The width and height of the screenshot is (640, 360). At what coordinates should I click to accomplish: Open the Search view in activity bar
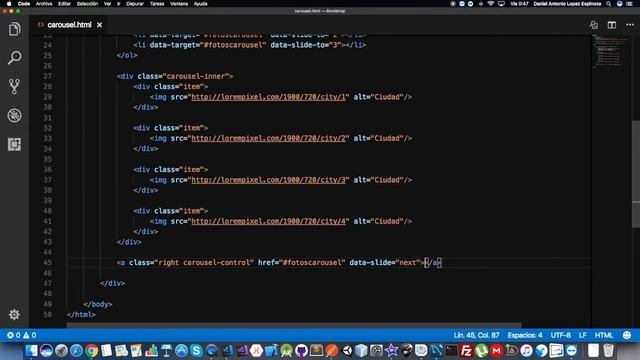14,58
